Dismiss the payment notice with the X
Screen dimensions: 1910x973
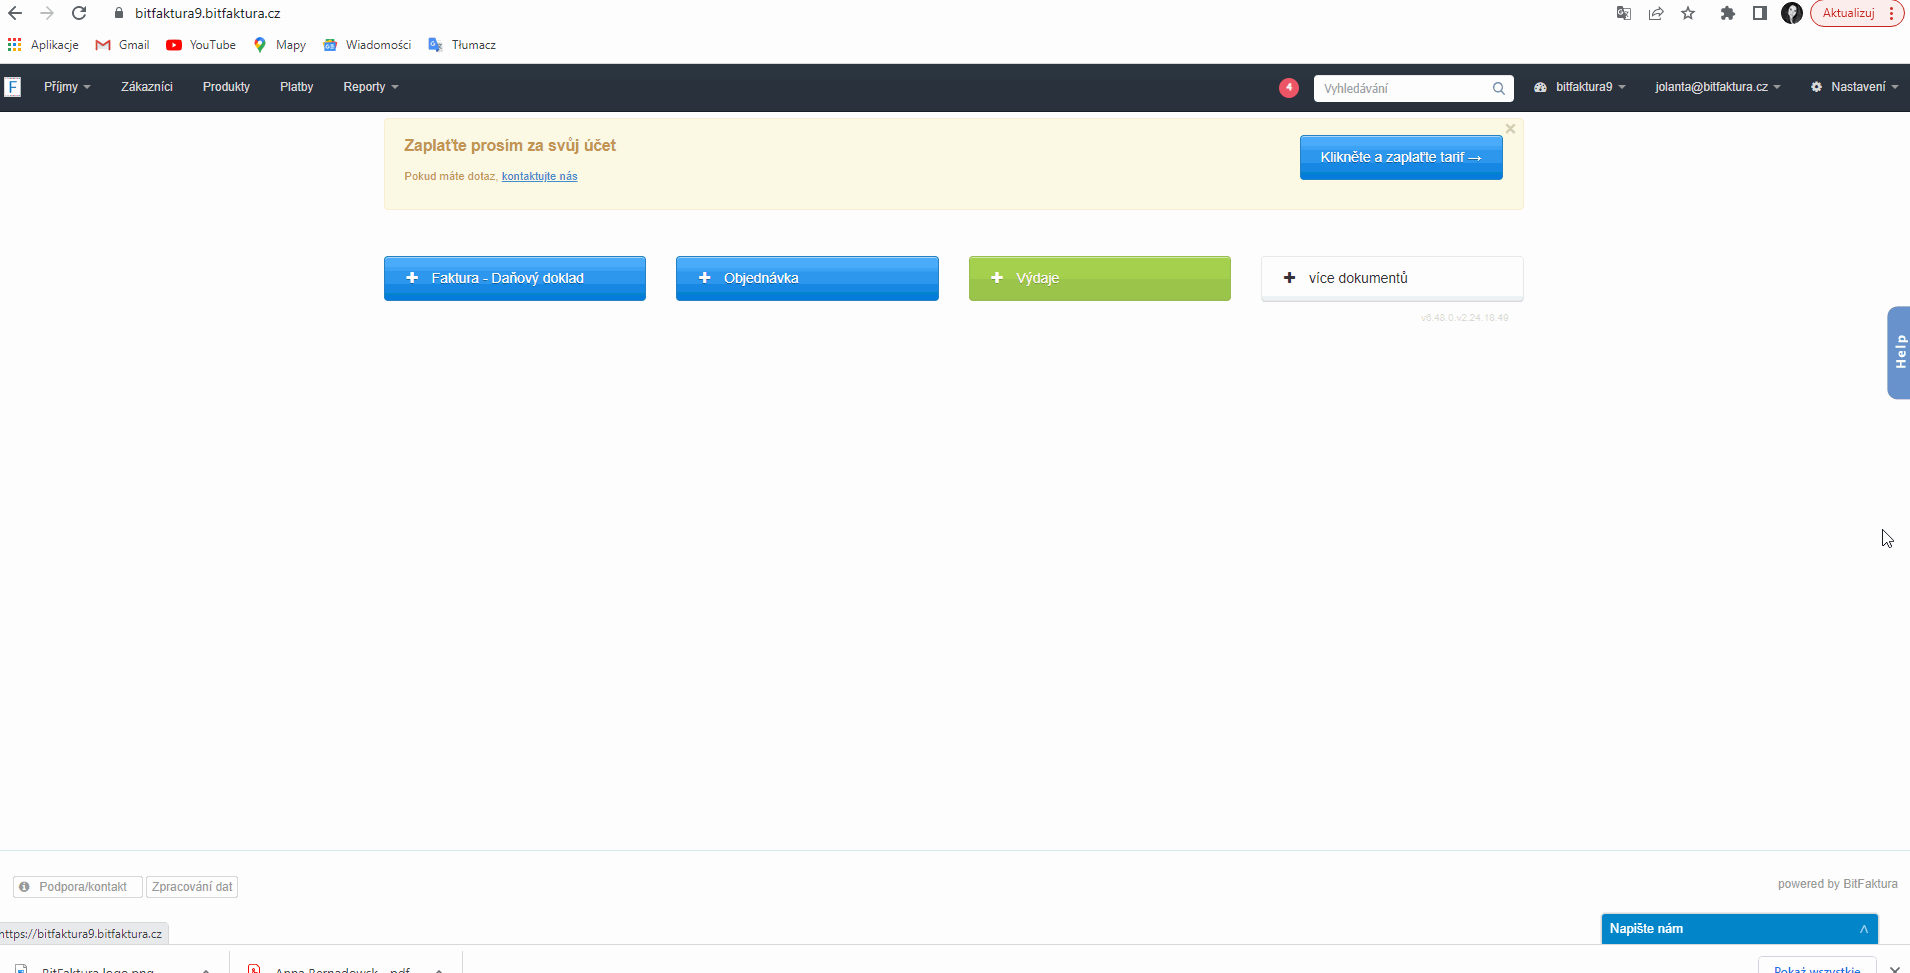pyautogui.click(x=1510, y=129)
